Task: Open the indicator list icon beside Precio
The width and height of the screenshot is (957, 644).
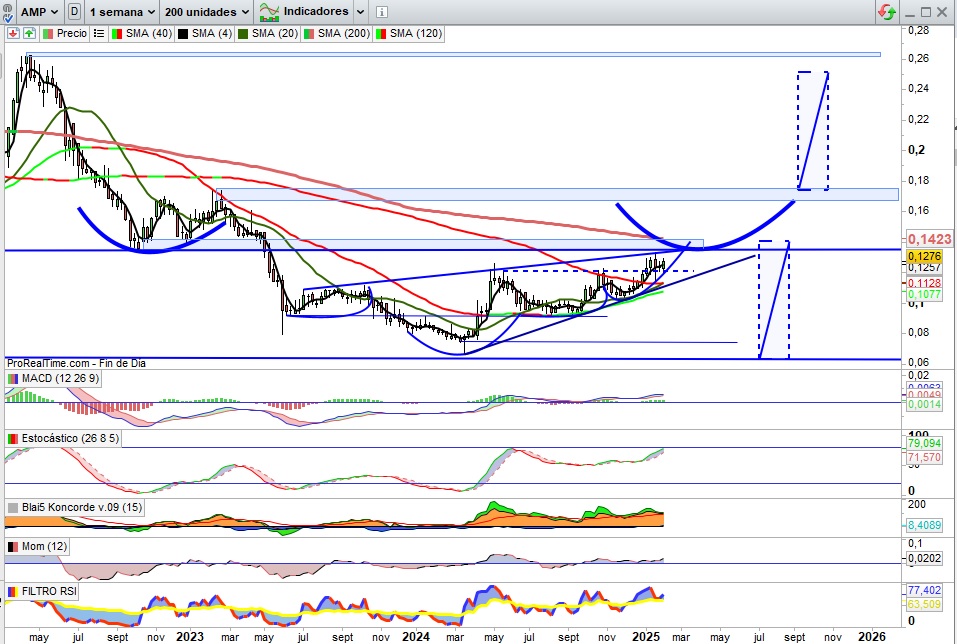Action: (98, 34)
